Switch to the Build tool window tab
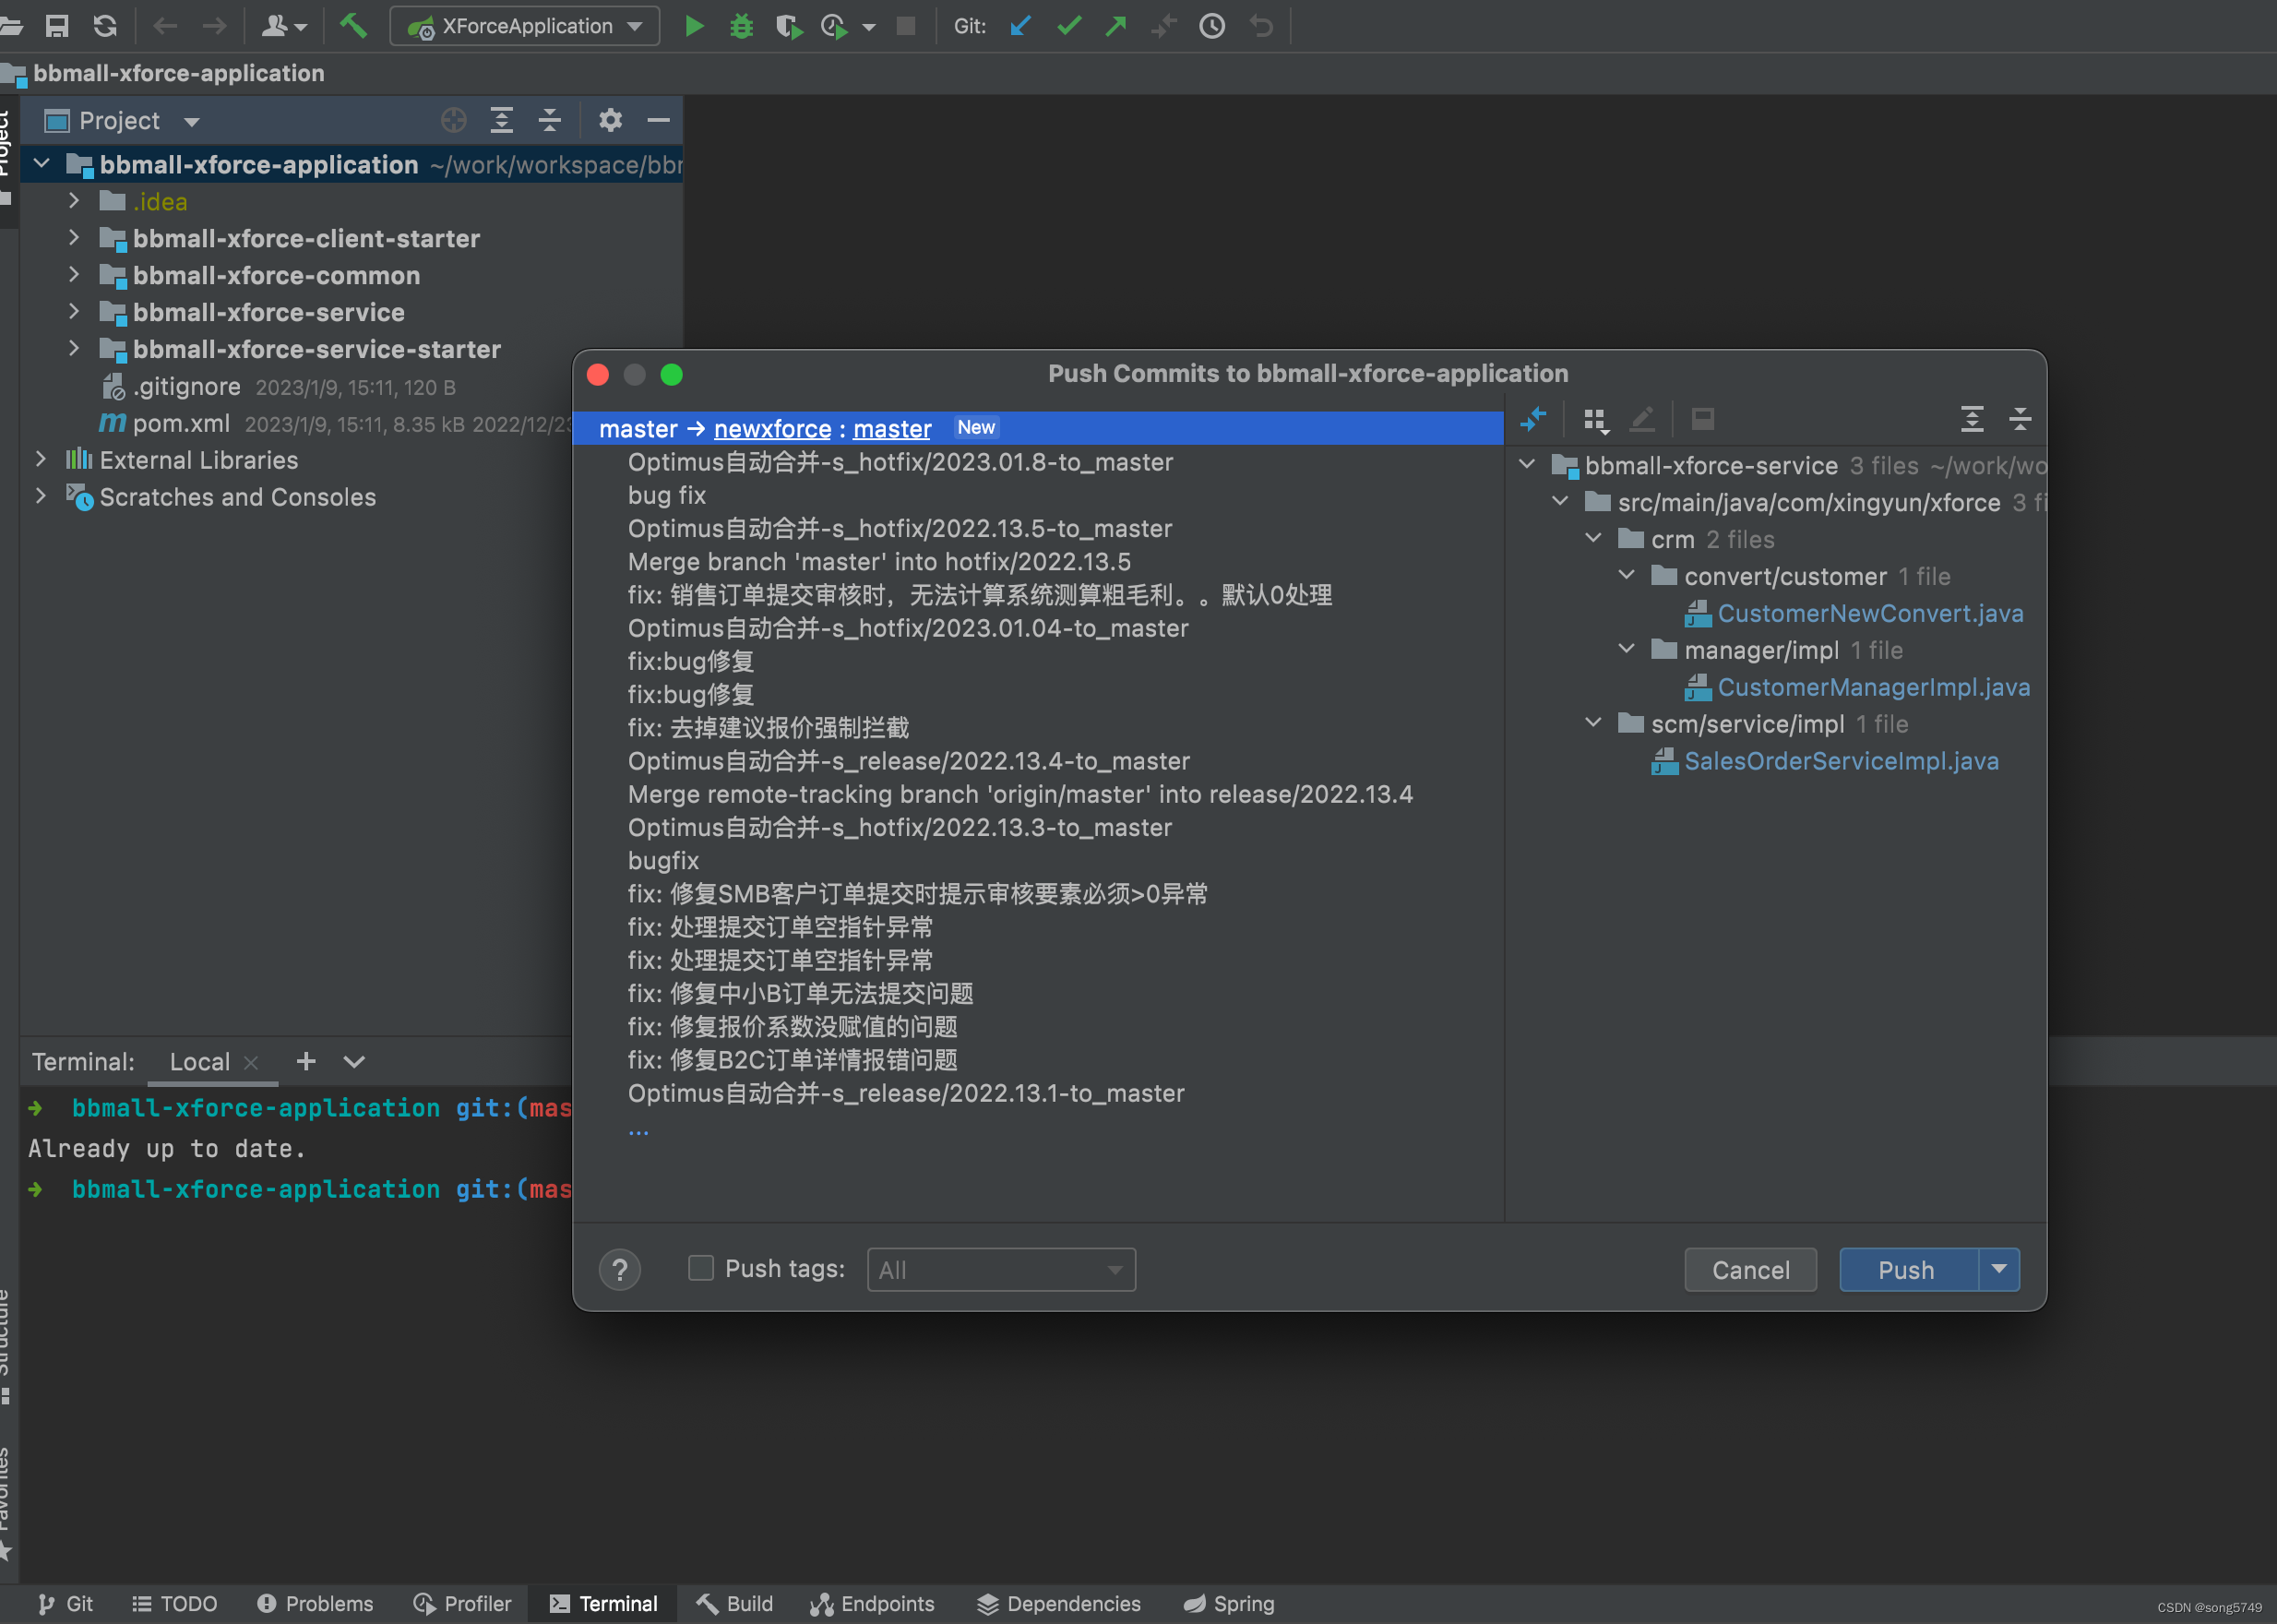 [735, 1604]
